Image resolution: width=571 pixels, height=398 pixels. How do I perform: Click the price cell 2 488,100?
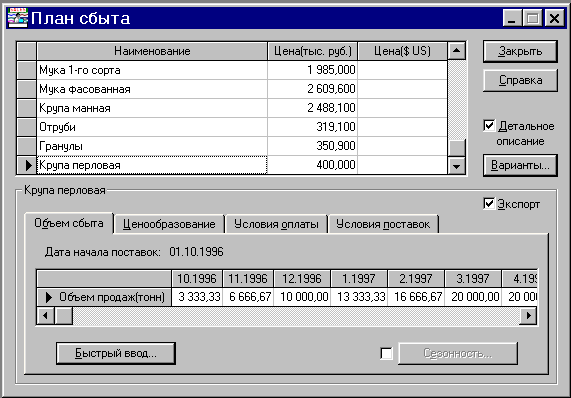(x=312, y=108)
